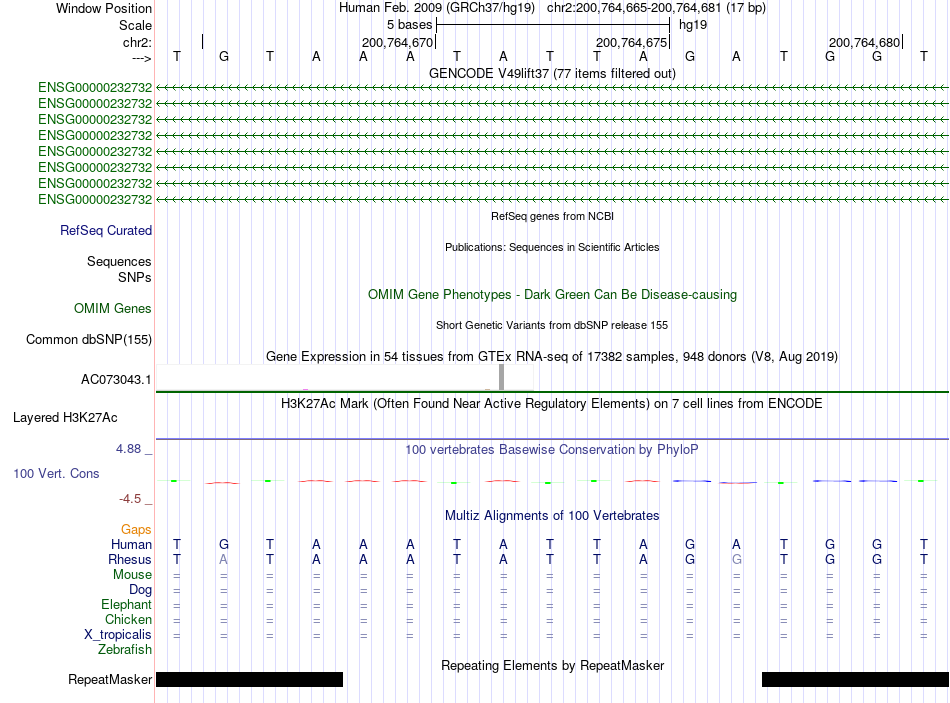Image resolution: width=950 pixels, height=703 pixels.
Task: Click the Mouse alignment row label
Action: tap(132, 575)
